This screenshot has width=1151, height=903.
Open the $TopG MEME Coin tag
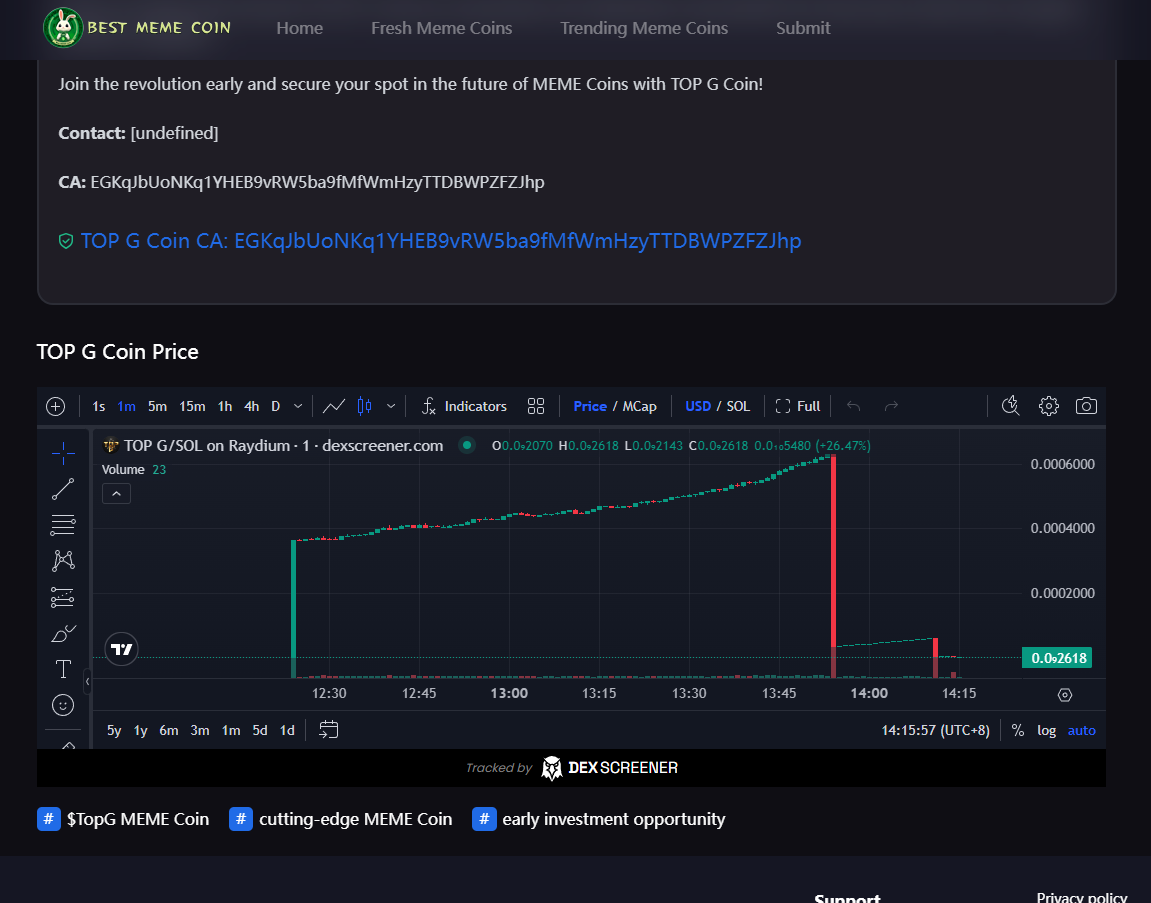(123, 819)
